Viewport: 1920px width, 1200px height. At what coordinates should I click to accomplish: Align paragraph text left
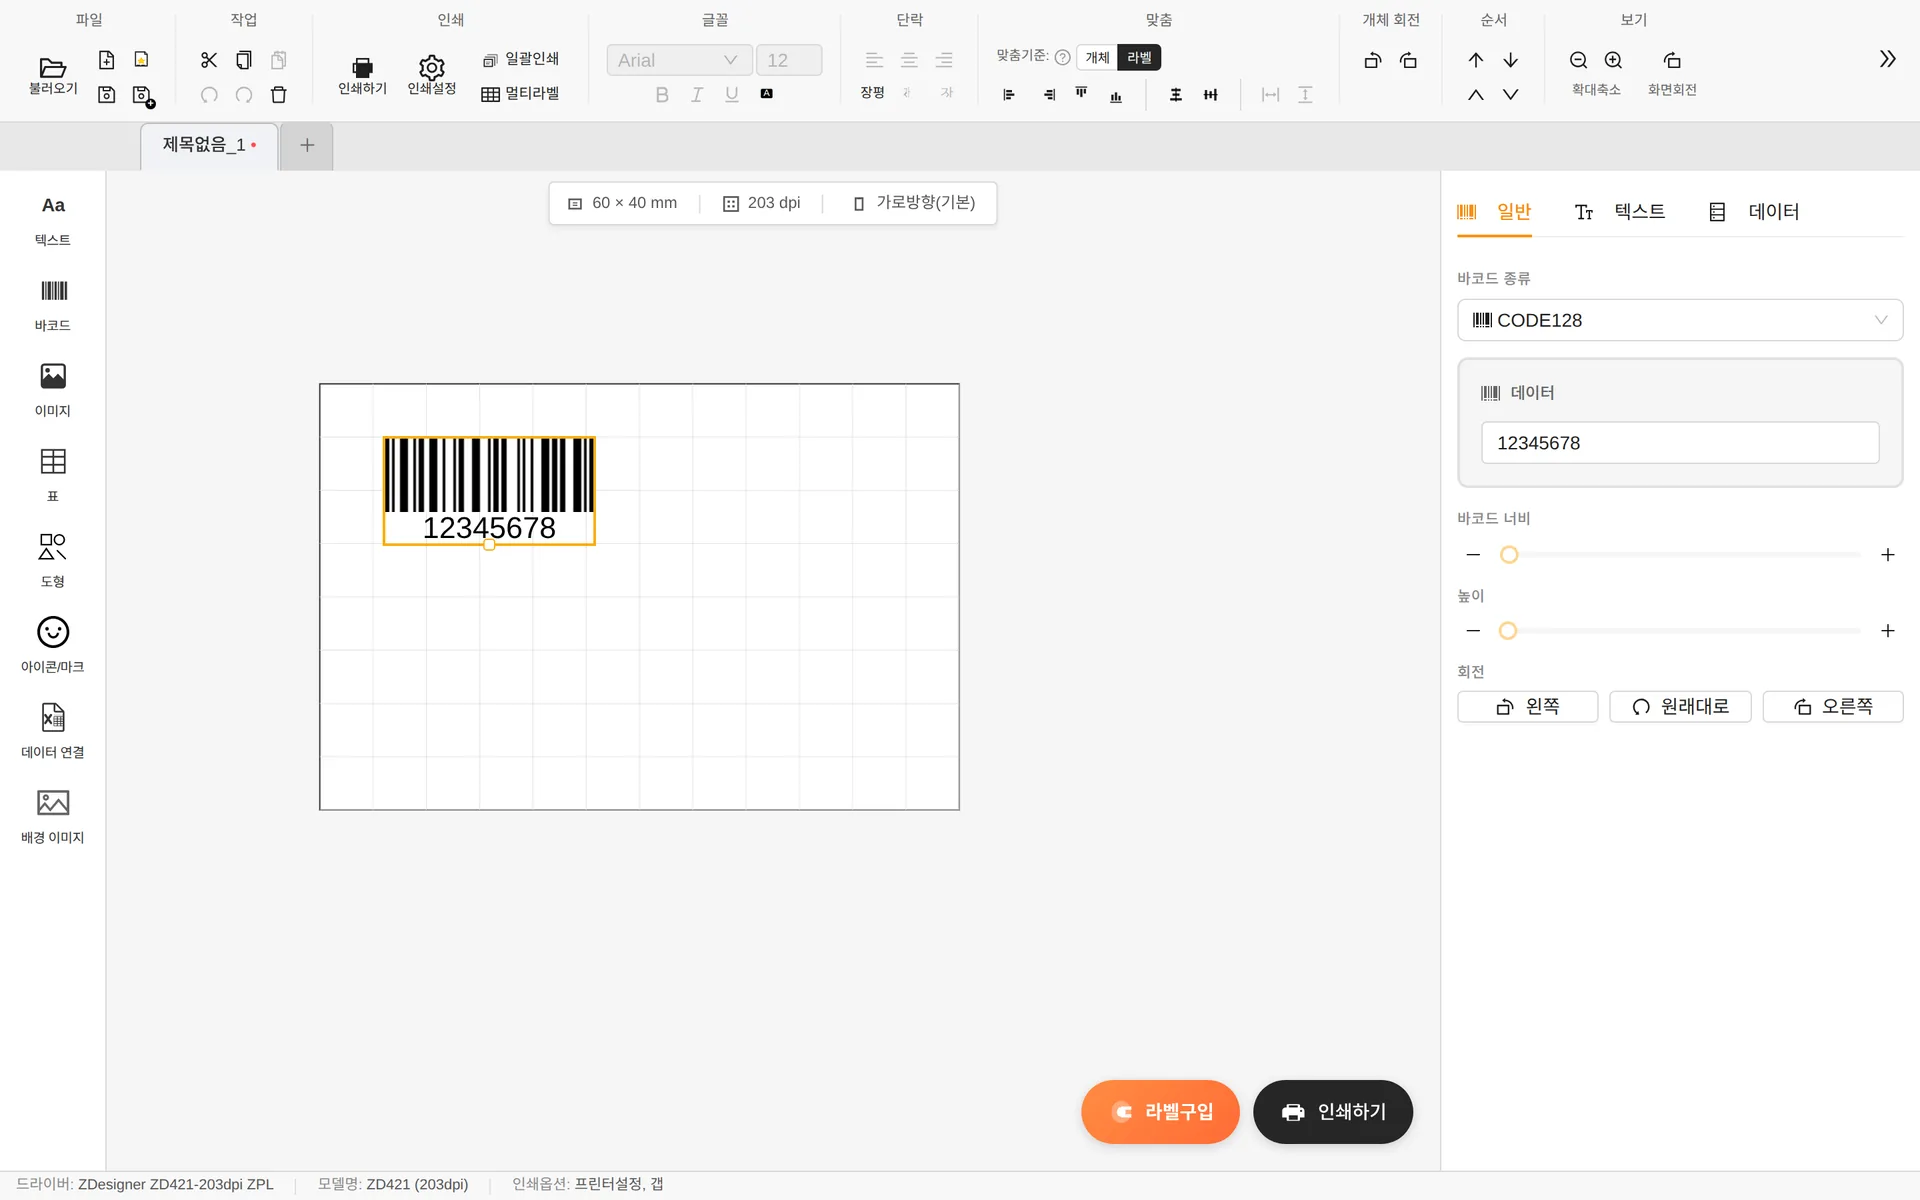click(874, 60)
